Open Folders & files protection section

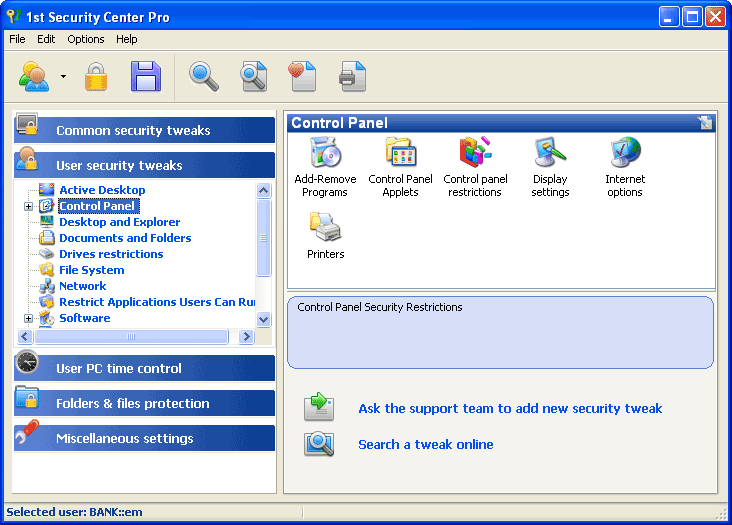tap(144, 403)
